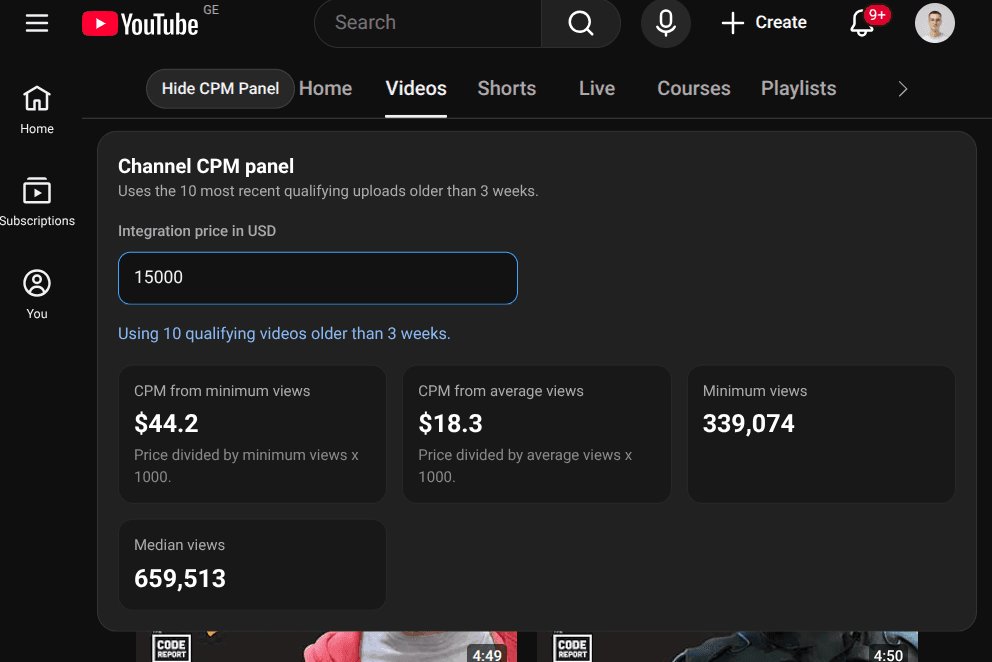Open the You section in sidebar
The width and height of the screenshot is (992, 662).
pyautogui.click(x=37, y=294)
